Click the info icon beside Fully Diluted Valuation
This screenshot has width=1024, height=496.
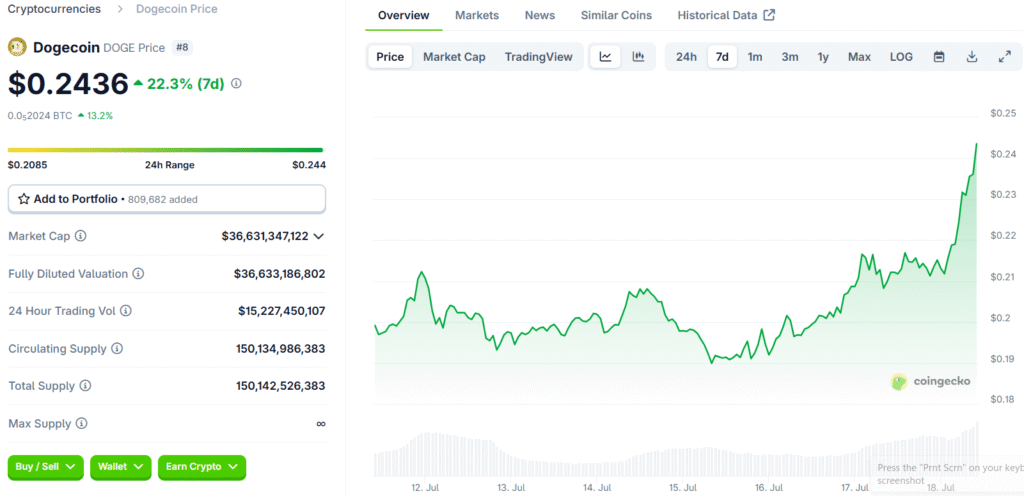(138, 273)
